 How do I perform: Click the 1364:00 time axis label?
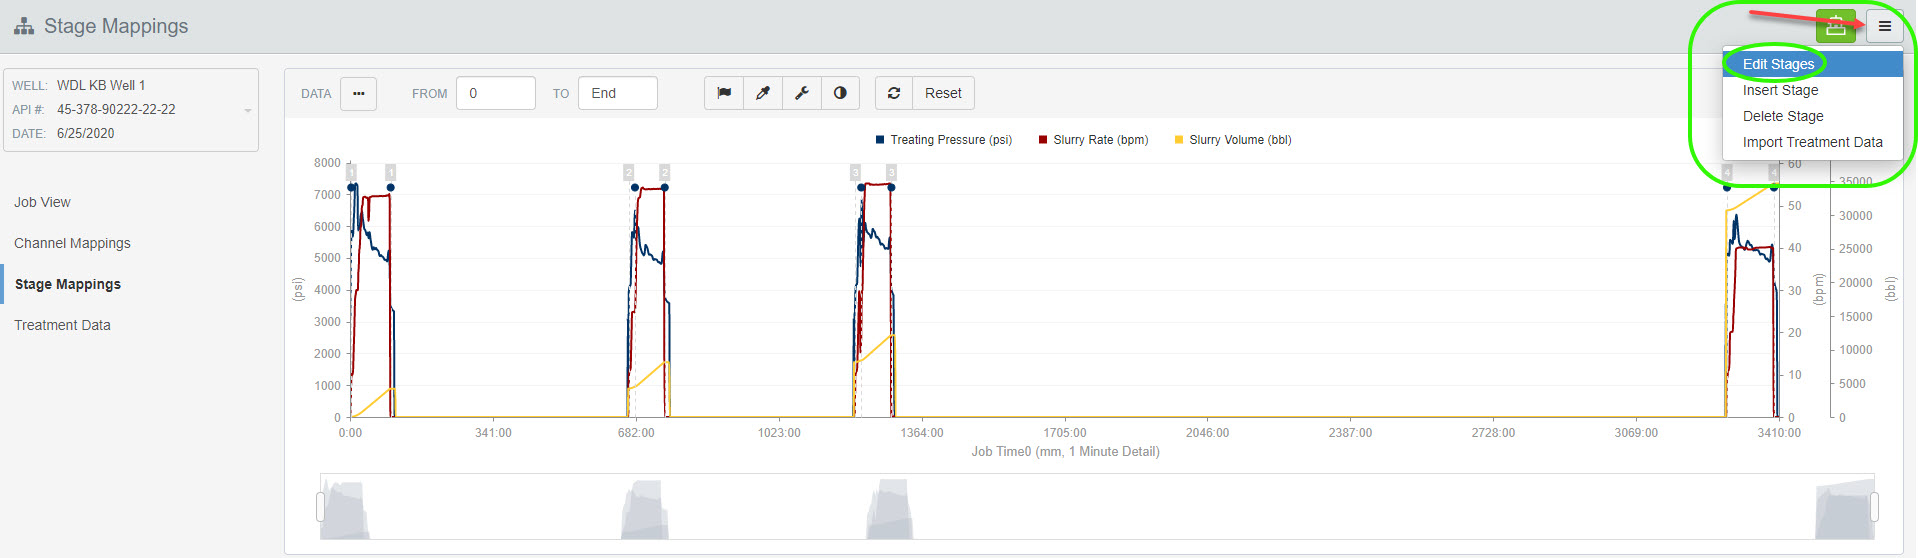point(921,433)
